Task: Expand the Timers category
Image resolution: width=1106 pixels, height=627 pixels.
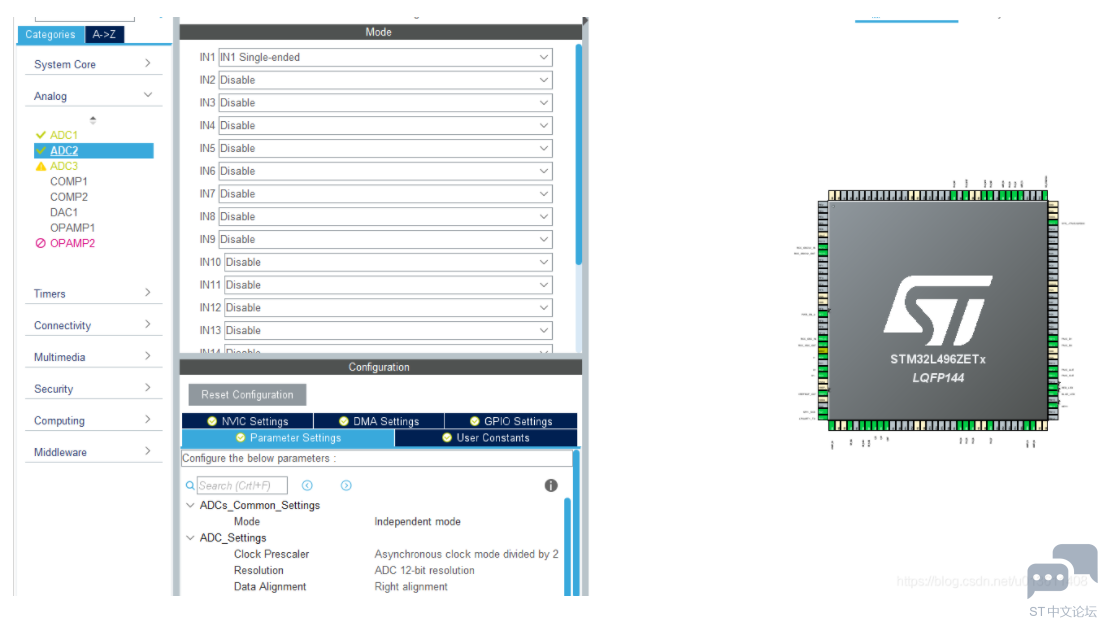Action: [92, 294]
